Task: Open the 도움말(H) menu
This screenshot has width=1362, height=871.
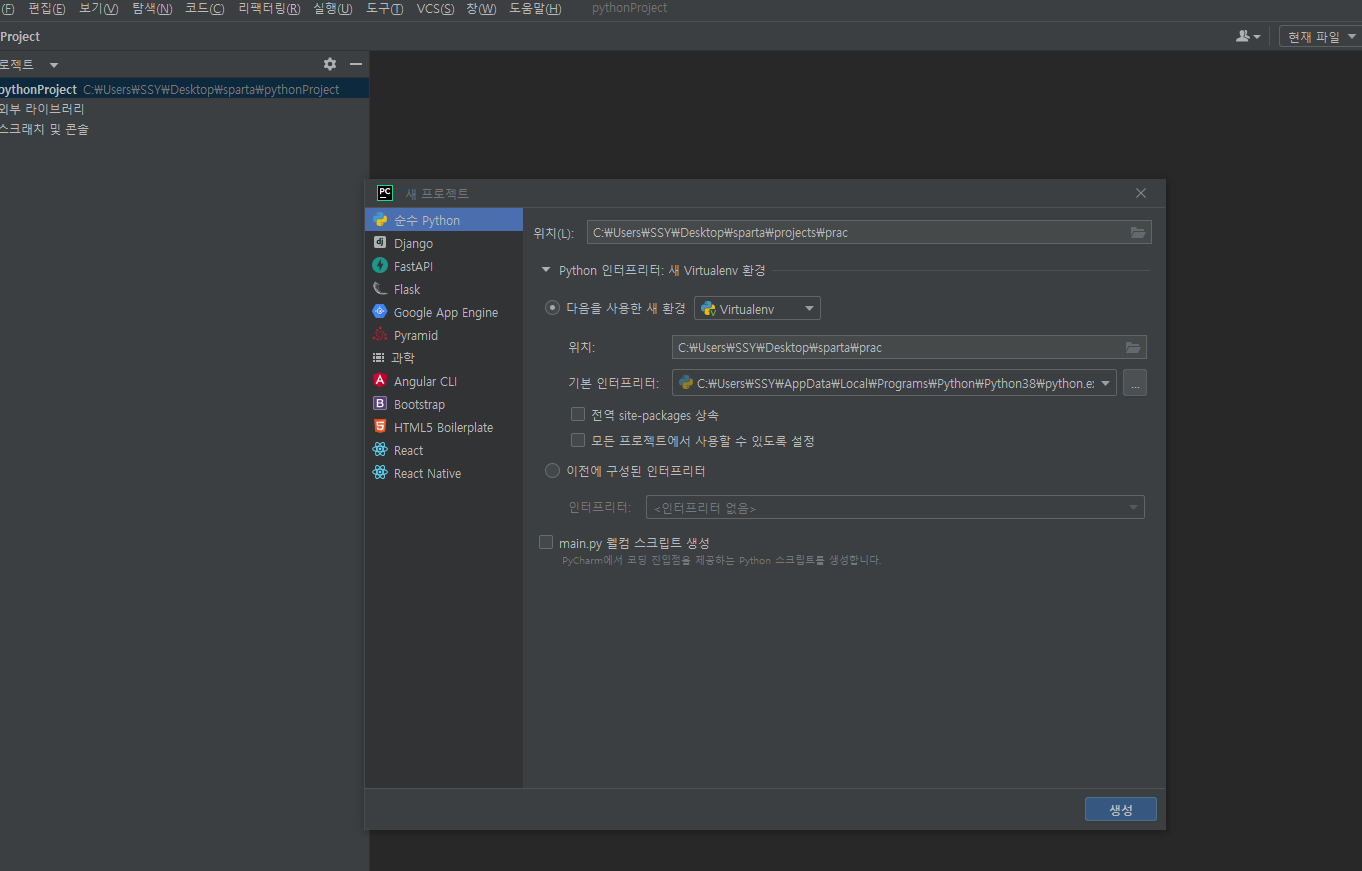Action: [x=535, y=9]
